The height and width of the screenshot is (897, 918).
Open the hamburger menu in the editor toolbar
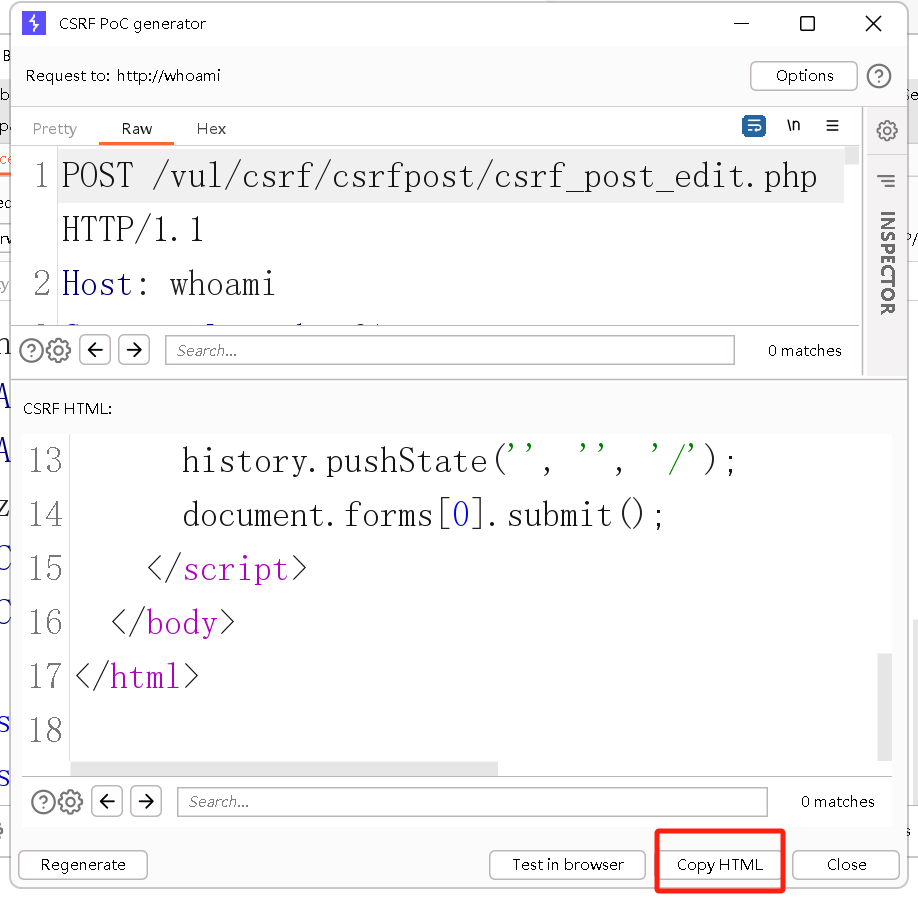point(832,126)
